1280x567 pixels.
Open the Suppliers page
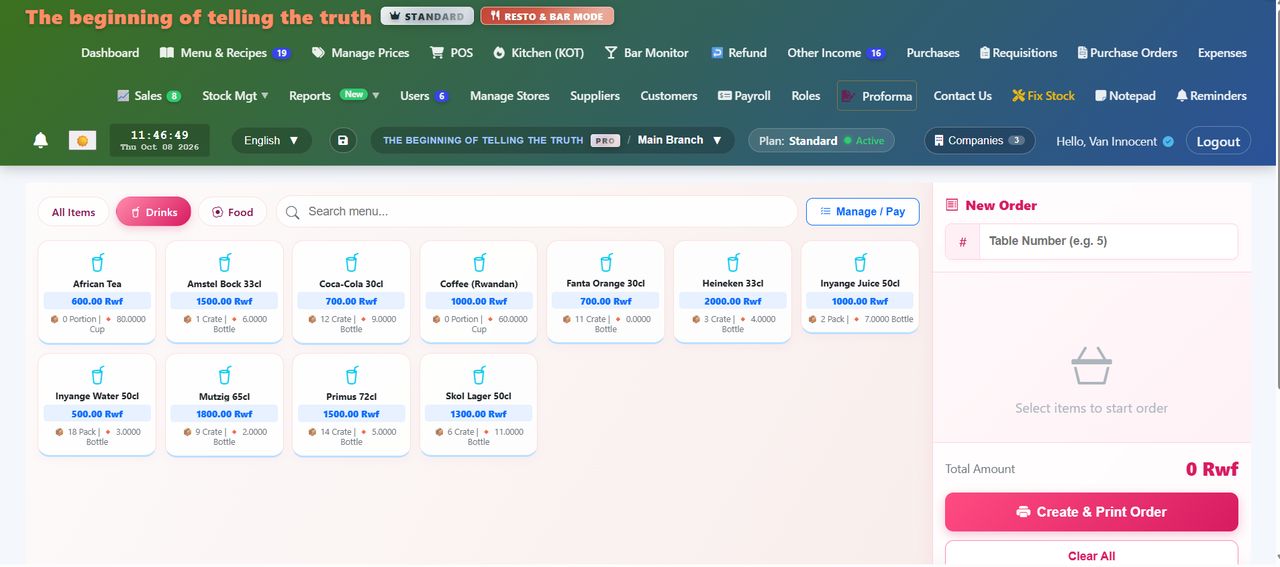(x=595, y=96)
